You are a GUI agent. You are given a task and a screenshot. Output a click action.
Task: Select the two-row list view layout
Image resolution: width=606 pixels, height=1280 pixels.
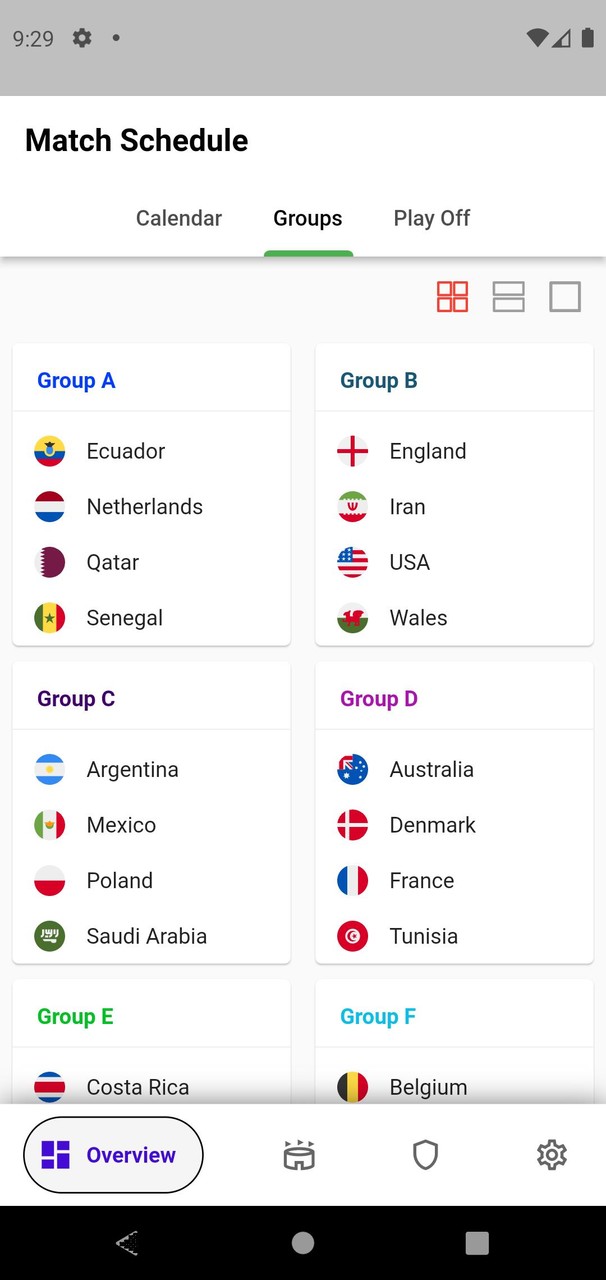508,296
